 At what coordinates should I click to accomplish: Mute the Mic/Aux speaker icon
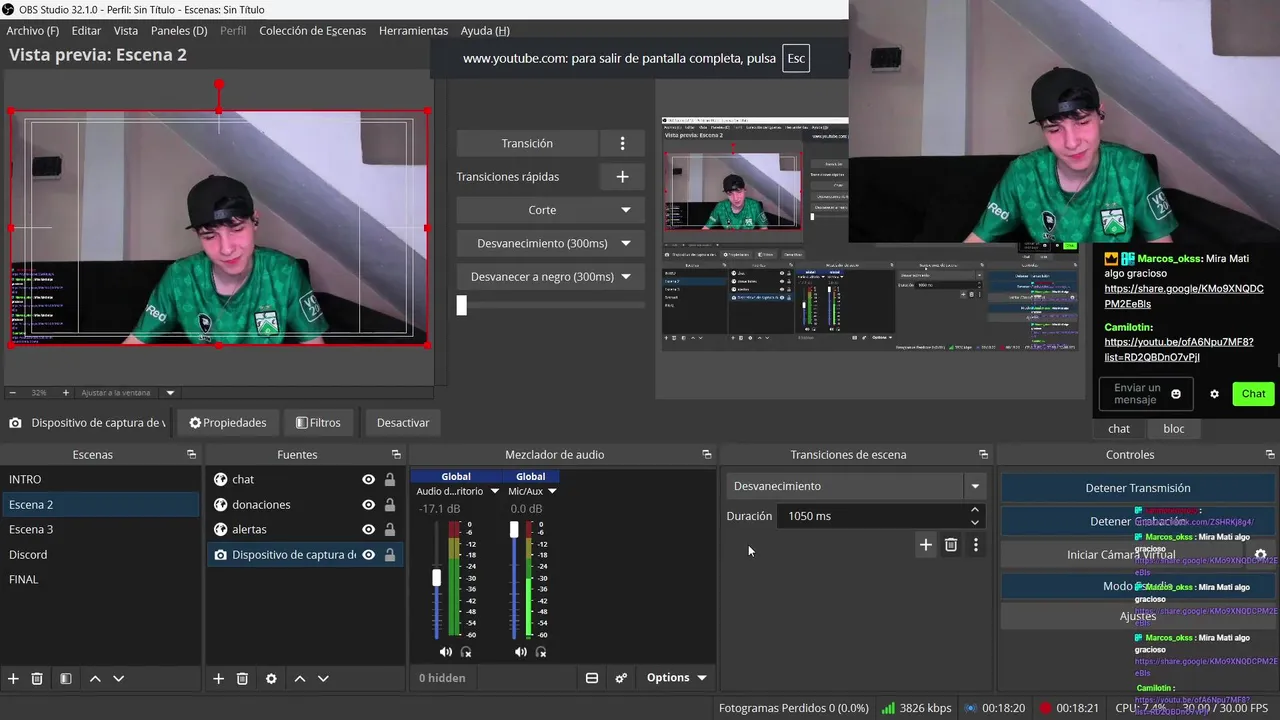click(x=521, y=652)
